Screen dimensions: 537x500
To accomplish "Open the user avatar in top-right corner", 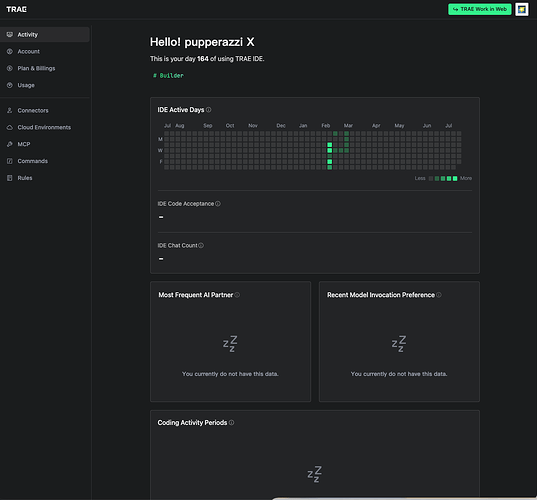I will 522,9.
